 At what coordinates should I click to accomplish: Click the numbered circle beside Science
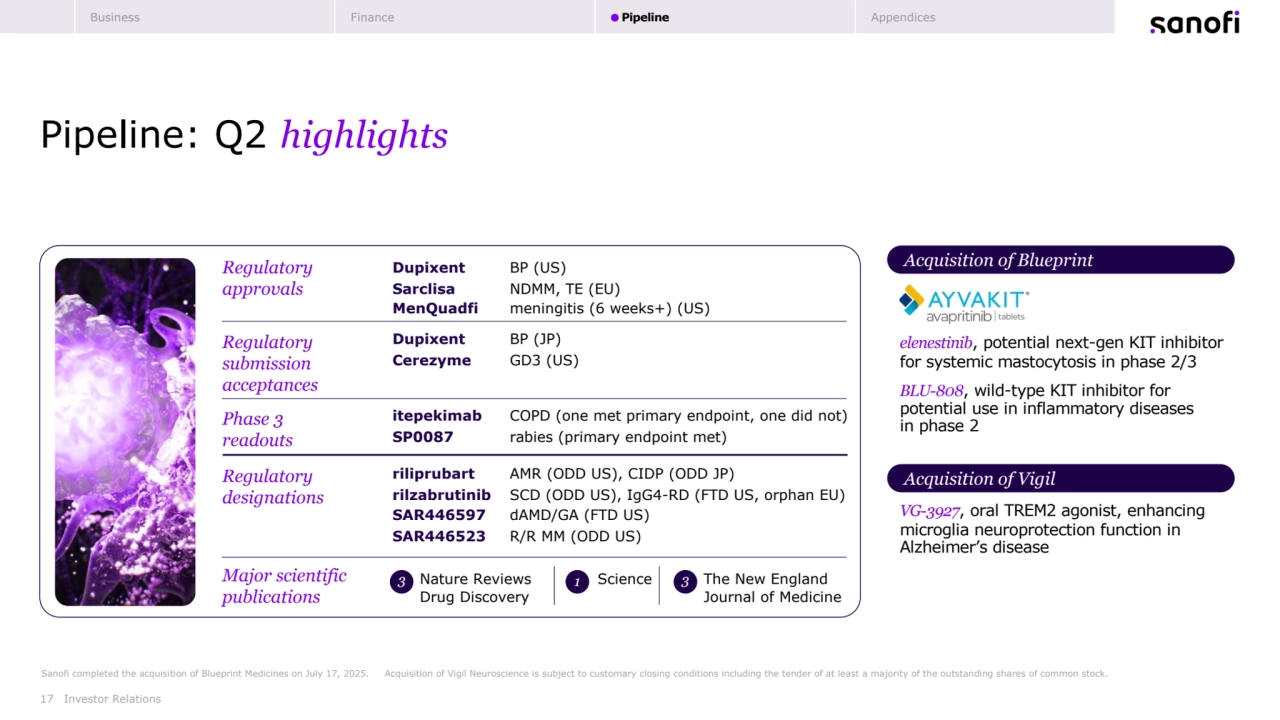tap(577, 582)
